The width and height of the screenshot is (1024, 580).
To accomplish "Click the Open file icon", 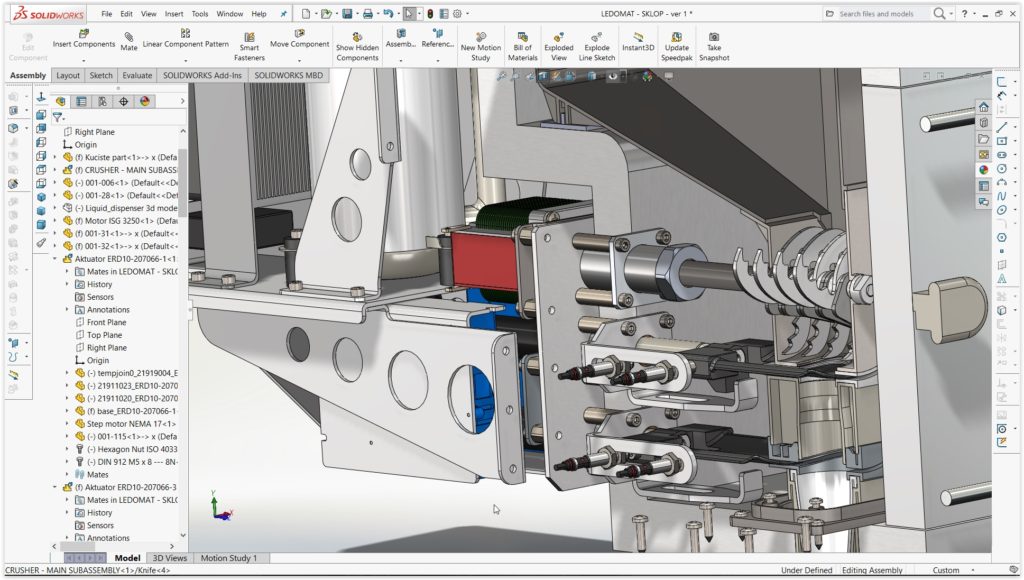I will [325, 13].
